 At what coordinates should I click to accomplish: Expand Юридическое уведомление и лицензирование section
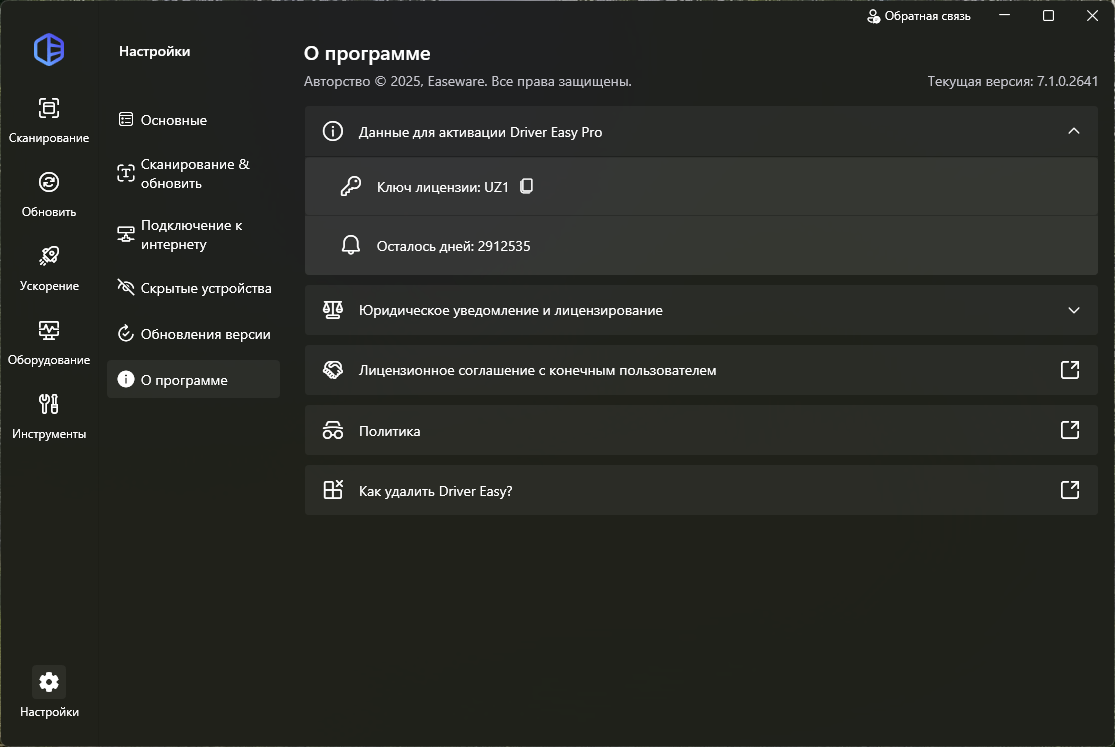(x=1074, y=310)
